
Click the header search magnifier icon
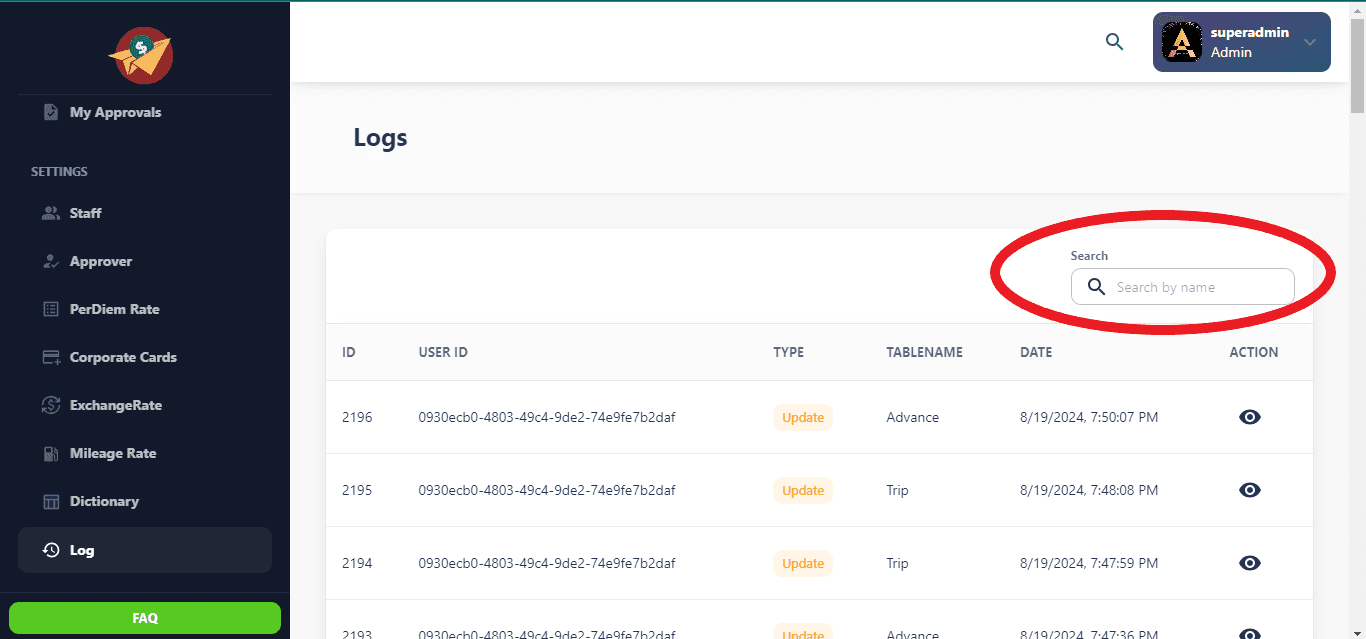(x=1114, y=42)
